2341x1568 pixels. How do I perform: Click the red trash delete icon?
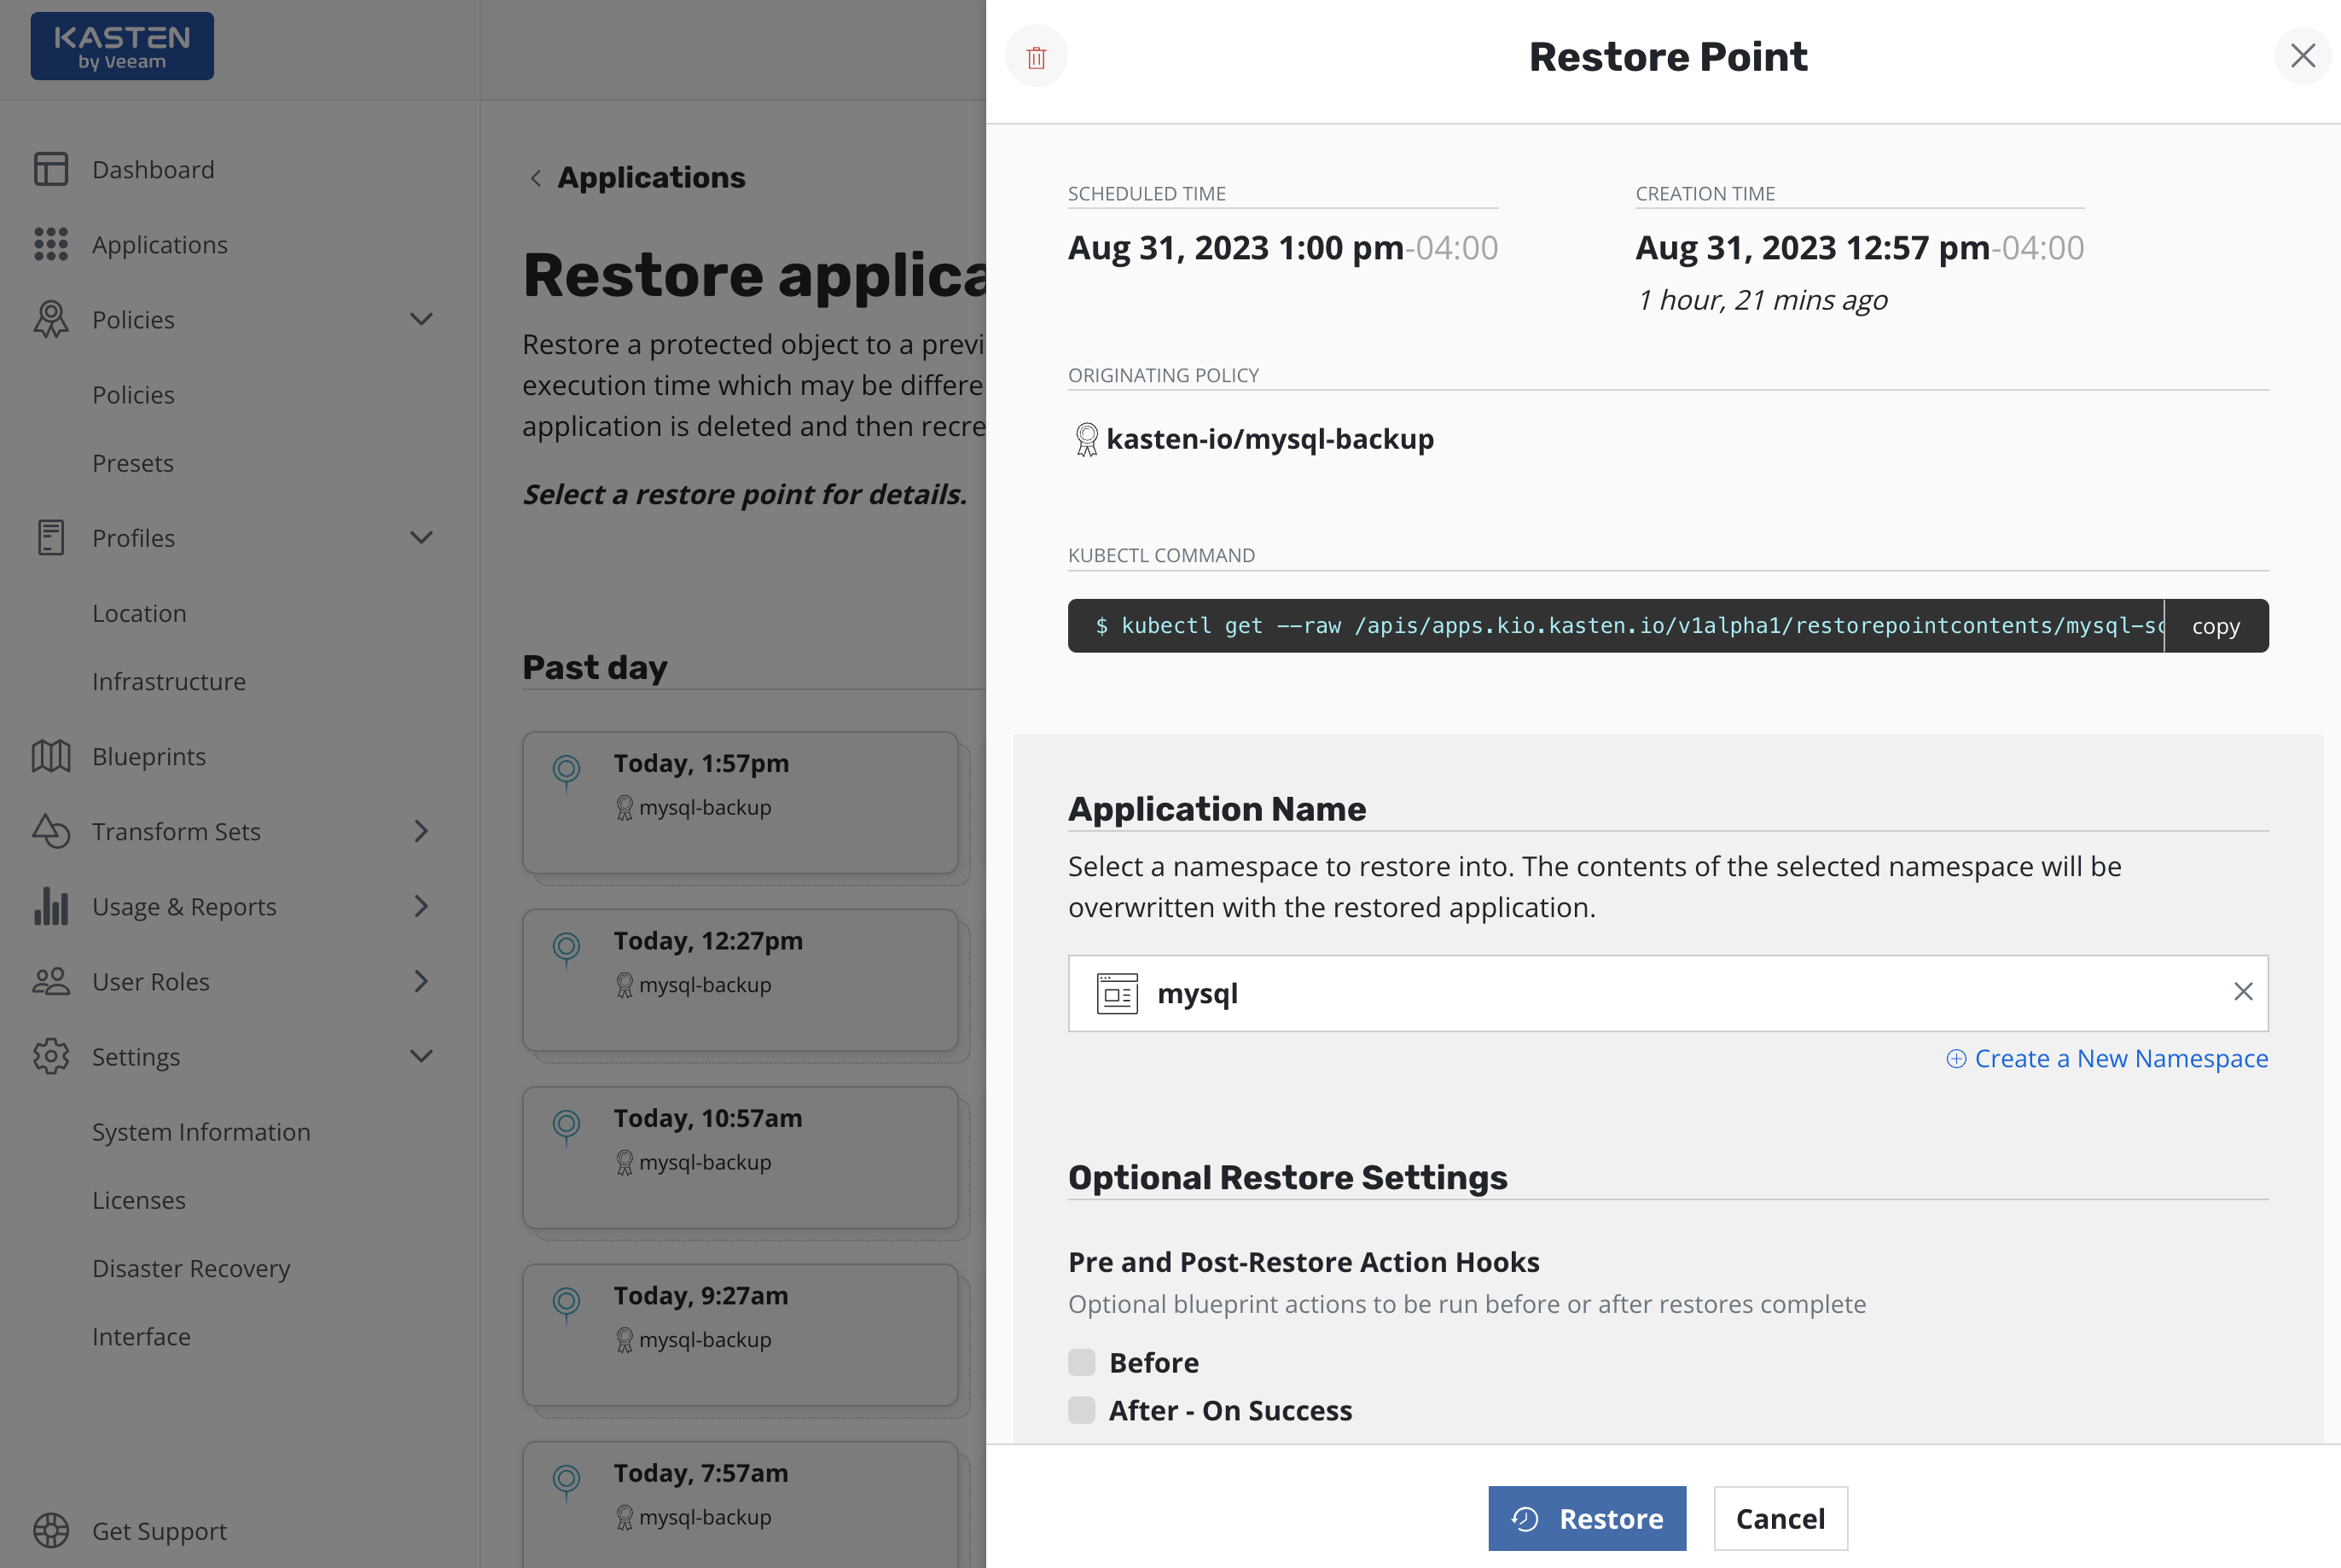[1036, 57]
